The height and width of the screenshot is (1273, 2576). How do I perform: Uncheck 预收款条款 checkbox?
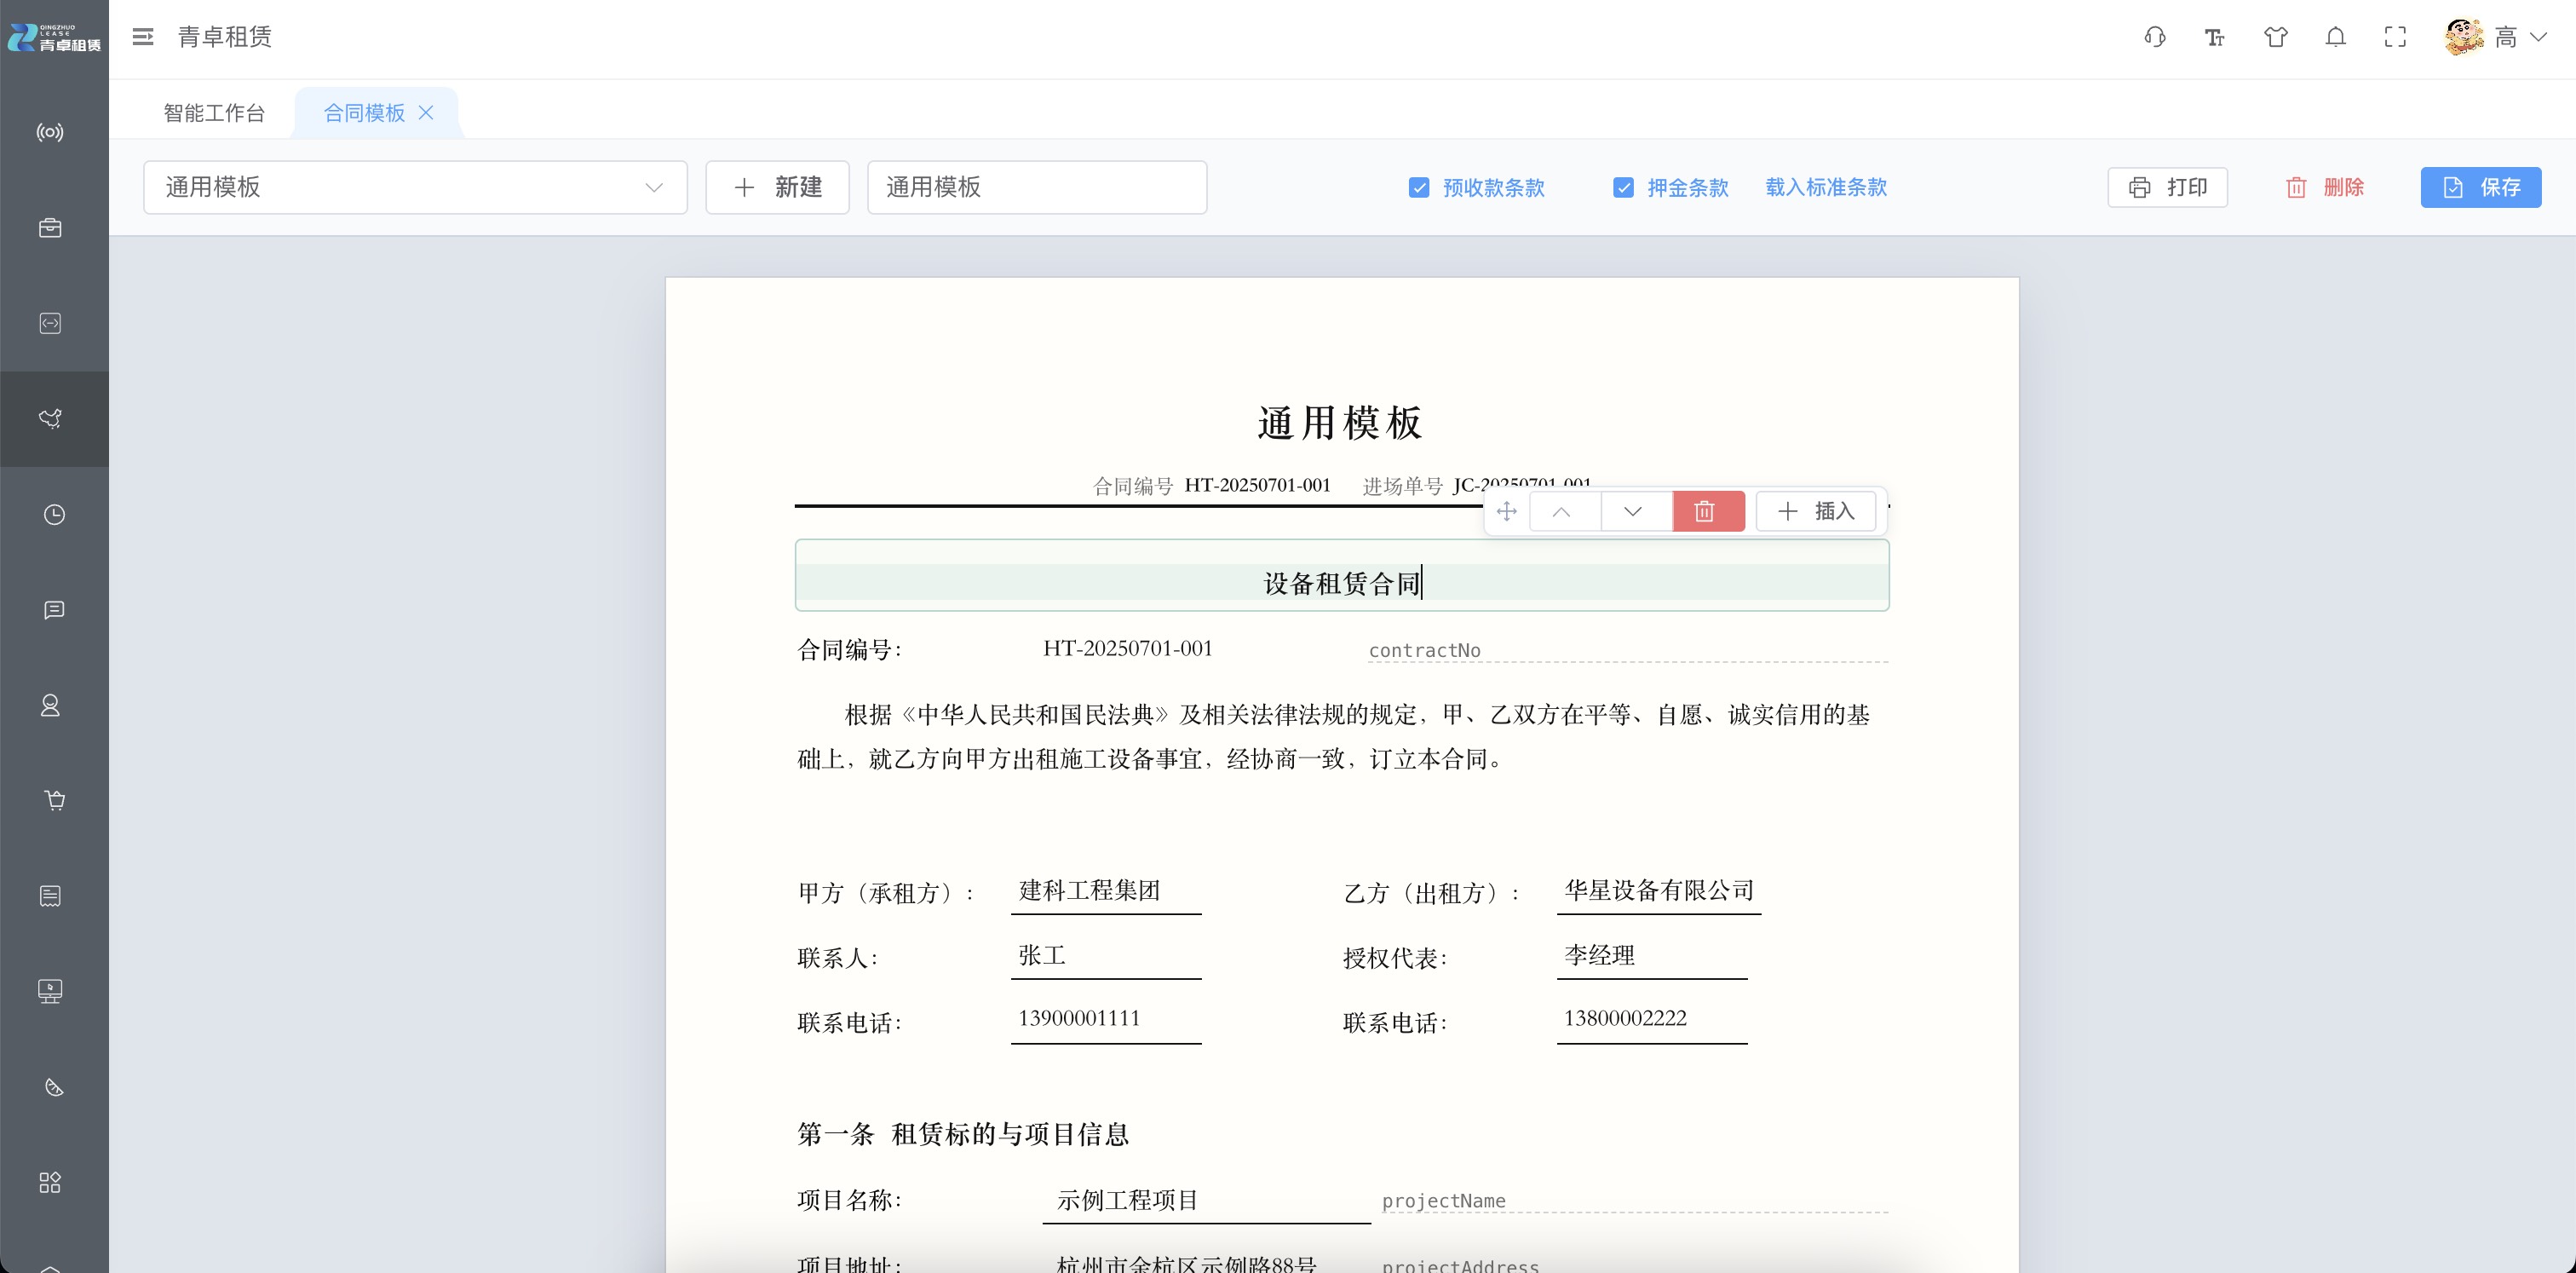(x=1418, y=187)
